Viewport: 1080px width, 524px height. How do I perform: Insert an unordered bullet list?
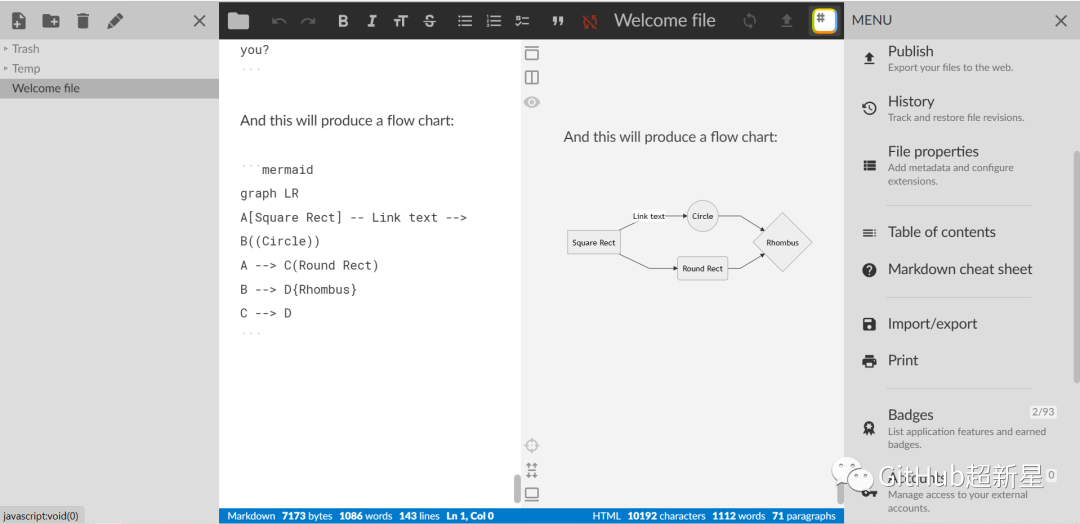[x=466, y=21]
